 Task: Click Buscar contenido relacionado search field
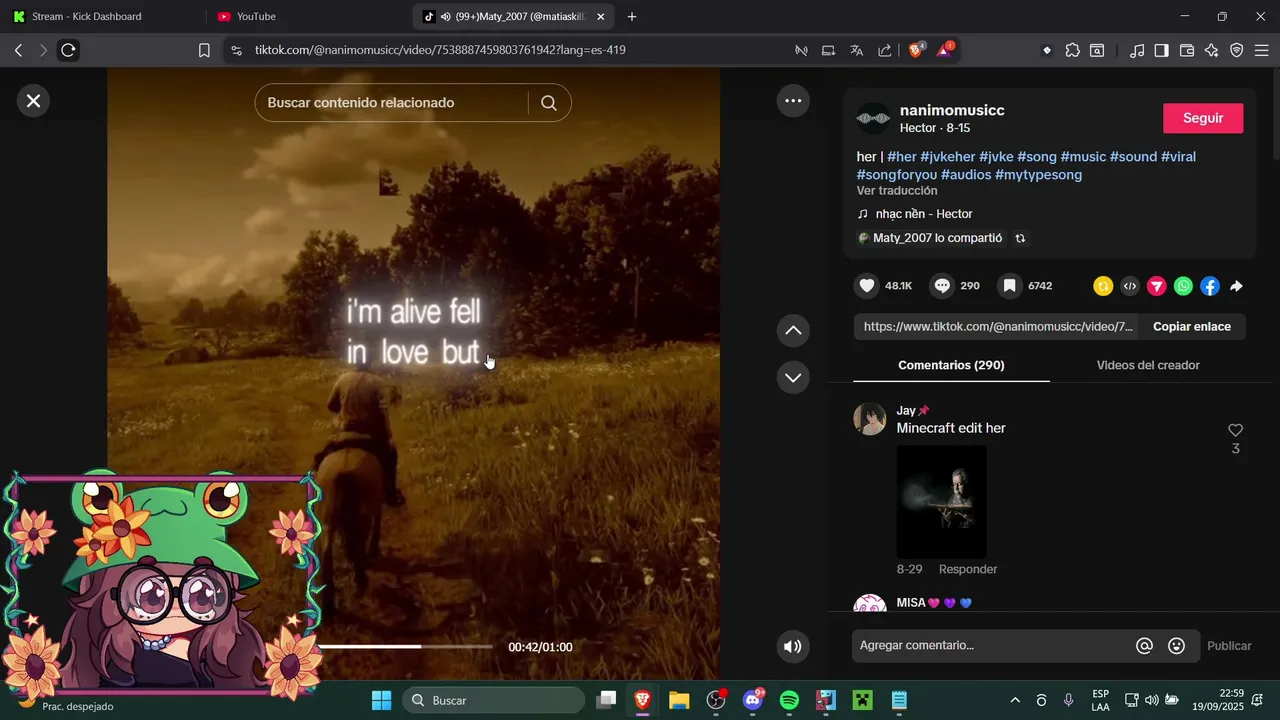coord(395,103)
